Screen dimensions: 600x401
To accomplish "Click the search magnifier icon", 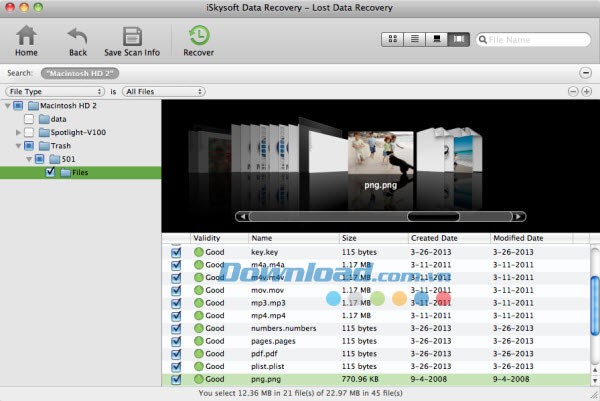I will 483,39.
